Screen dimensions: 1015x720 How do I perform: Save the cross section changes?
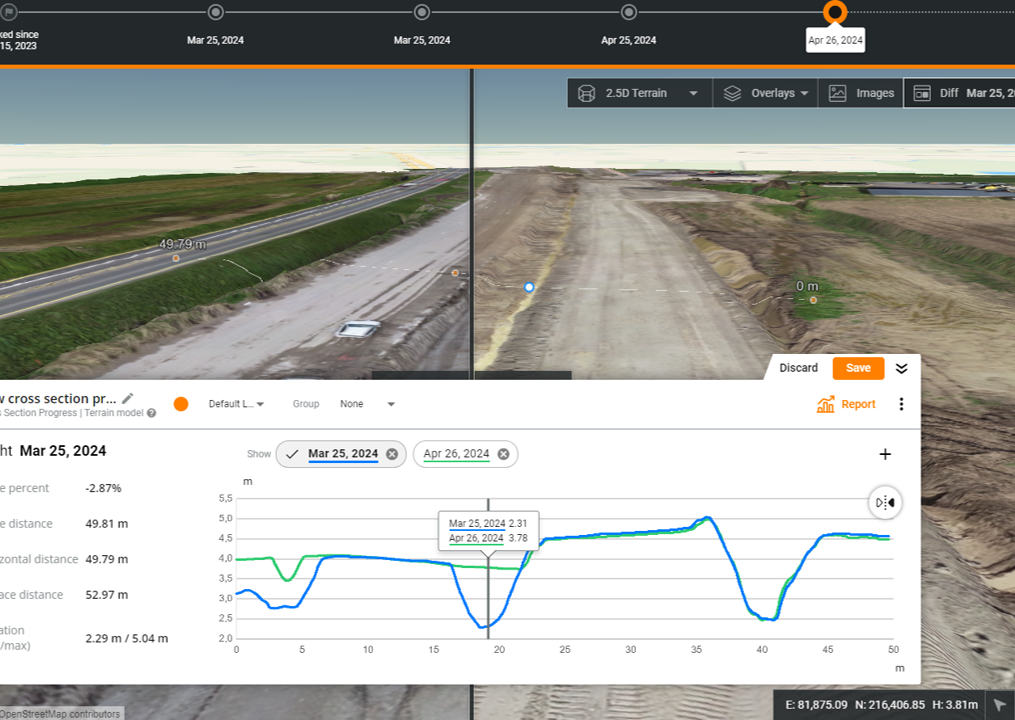point(857,368)
